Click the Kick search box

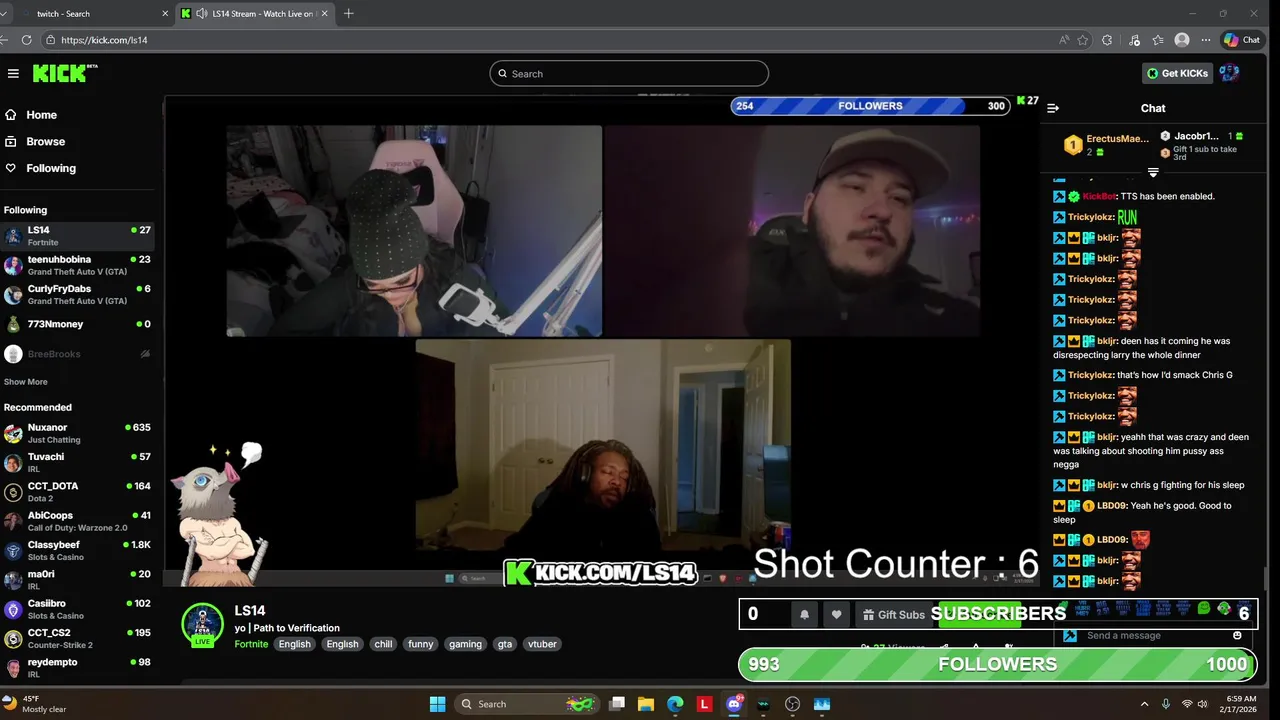(x=629, y=73)
